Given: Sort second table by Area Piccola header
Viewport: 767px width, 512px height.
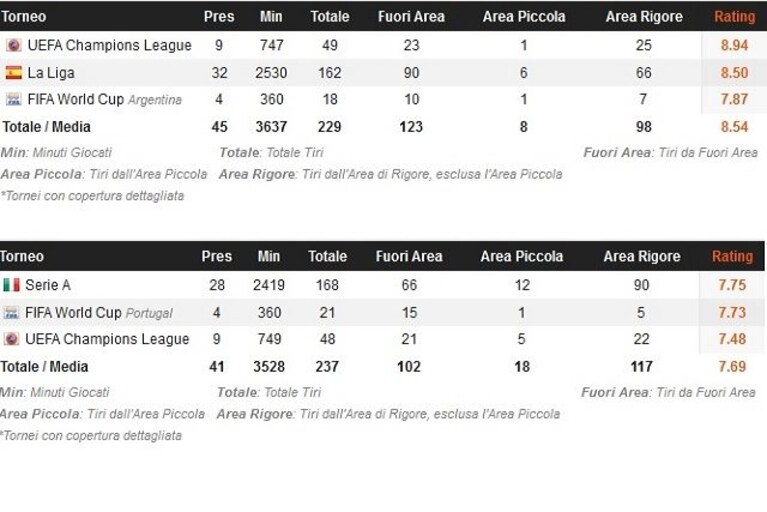Looking at the screenshot, I should tap(521, 256).
